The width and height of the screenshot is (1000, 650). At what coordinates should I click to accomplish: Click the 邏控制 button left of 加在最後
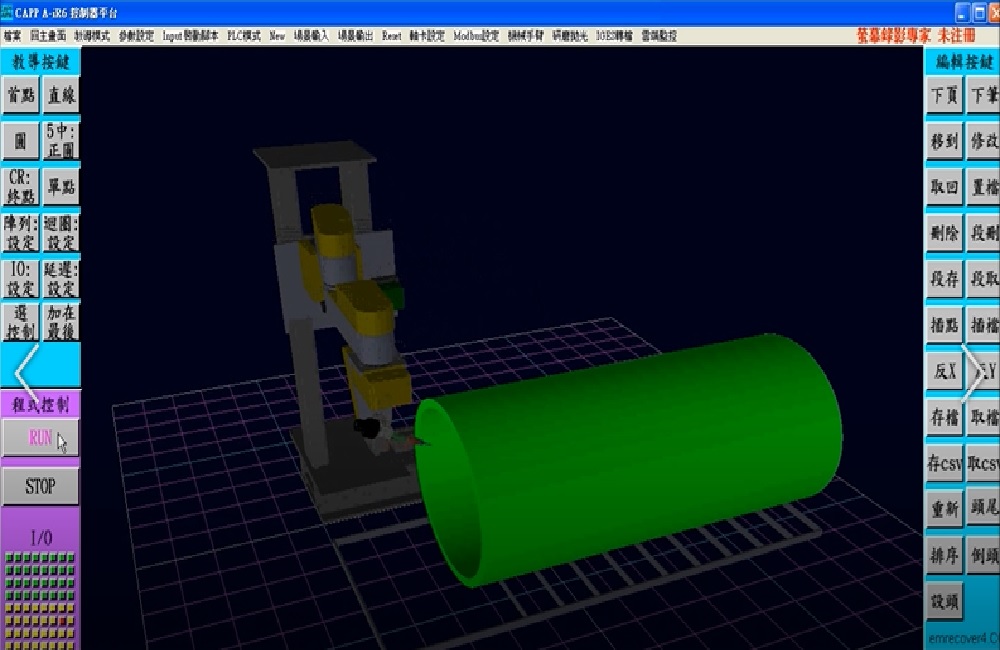20,322
